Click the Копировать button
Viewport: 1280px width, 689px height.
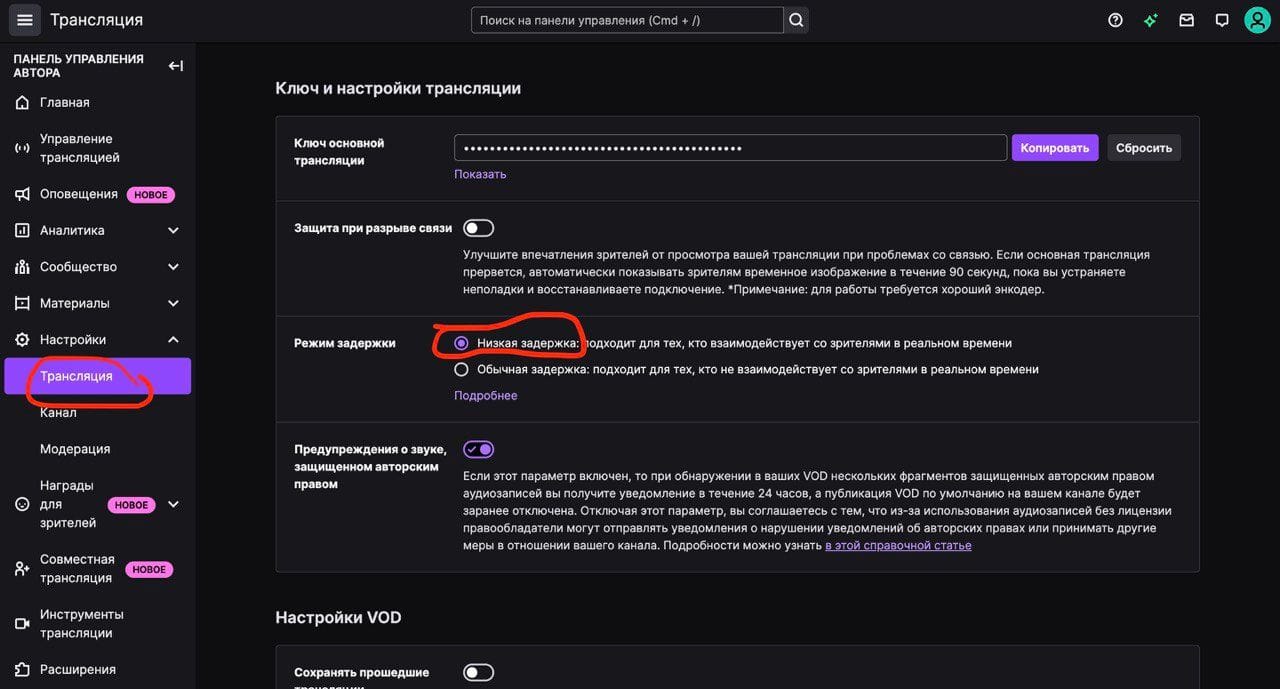click(1054, 148)
